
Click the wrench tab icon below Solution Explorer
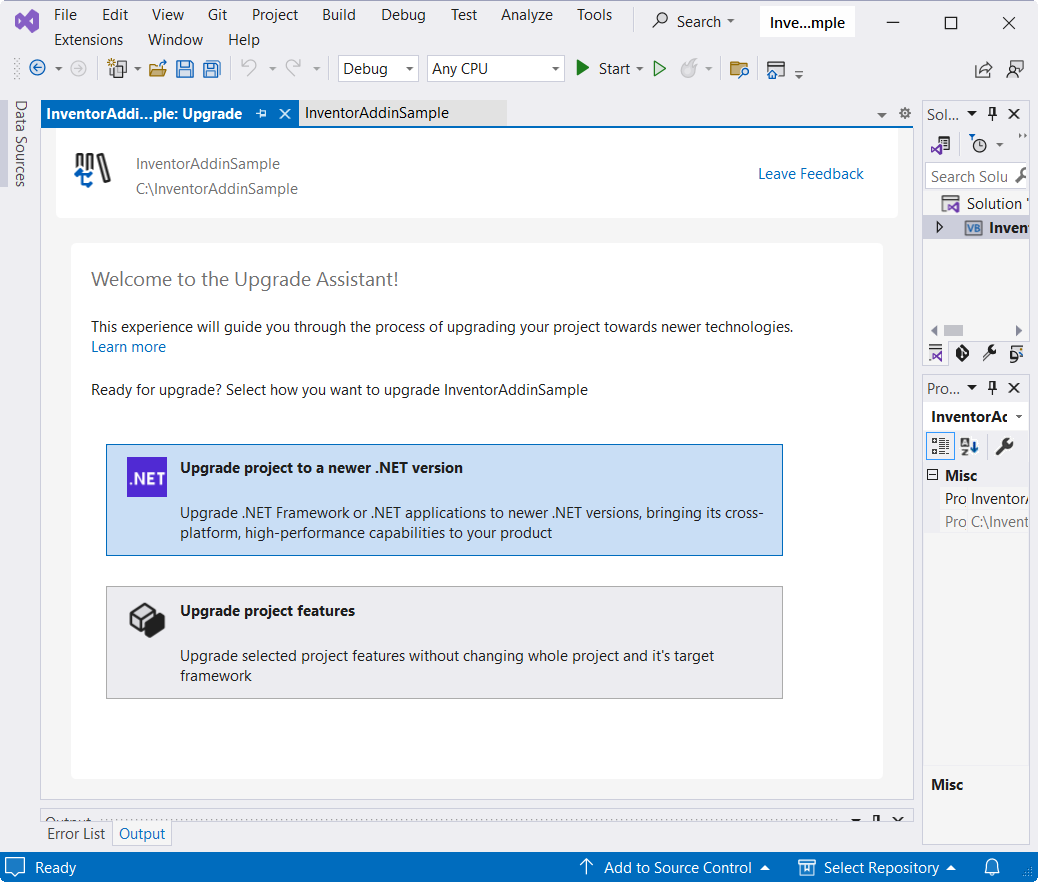click(x=990, y=354)
